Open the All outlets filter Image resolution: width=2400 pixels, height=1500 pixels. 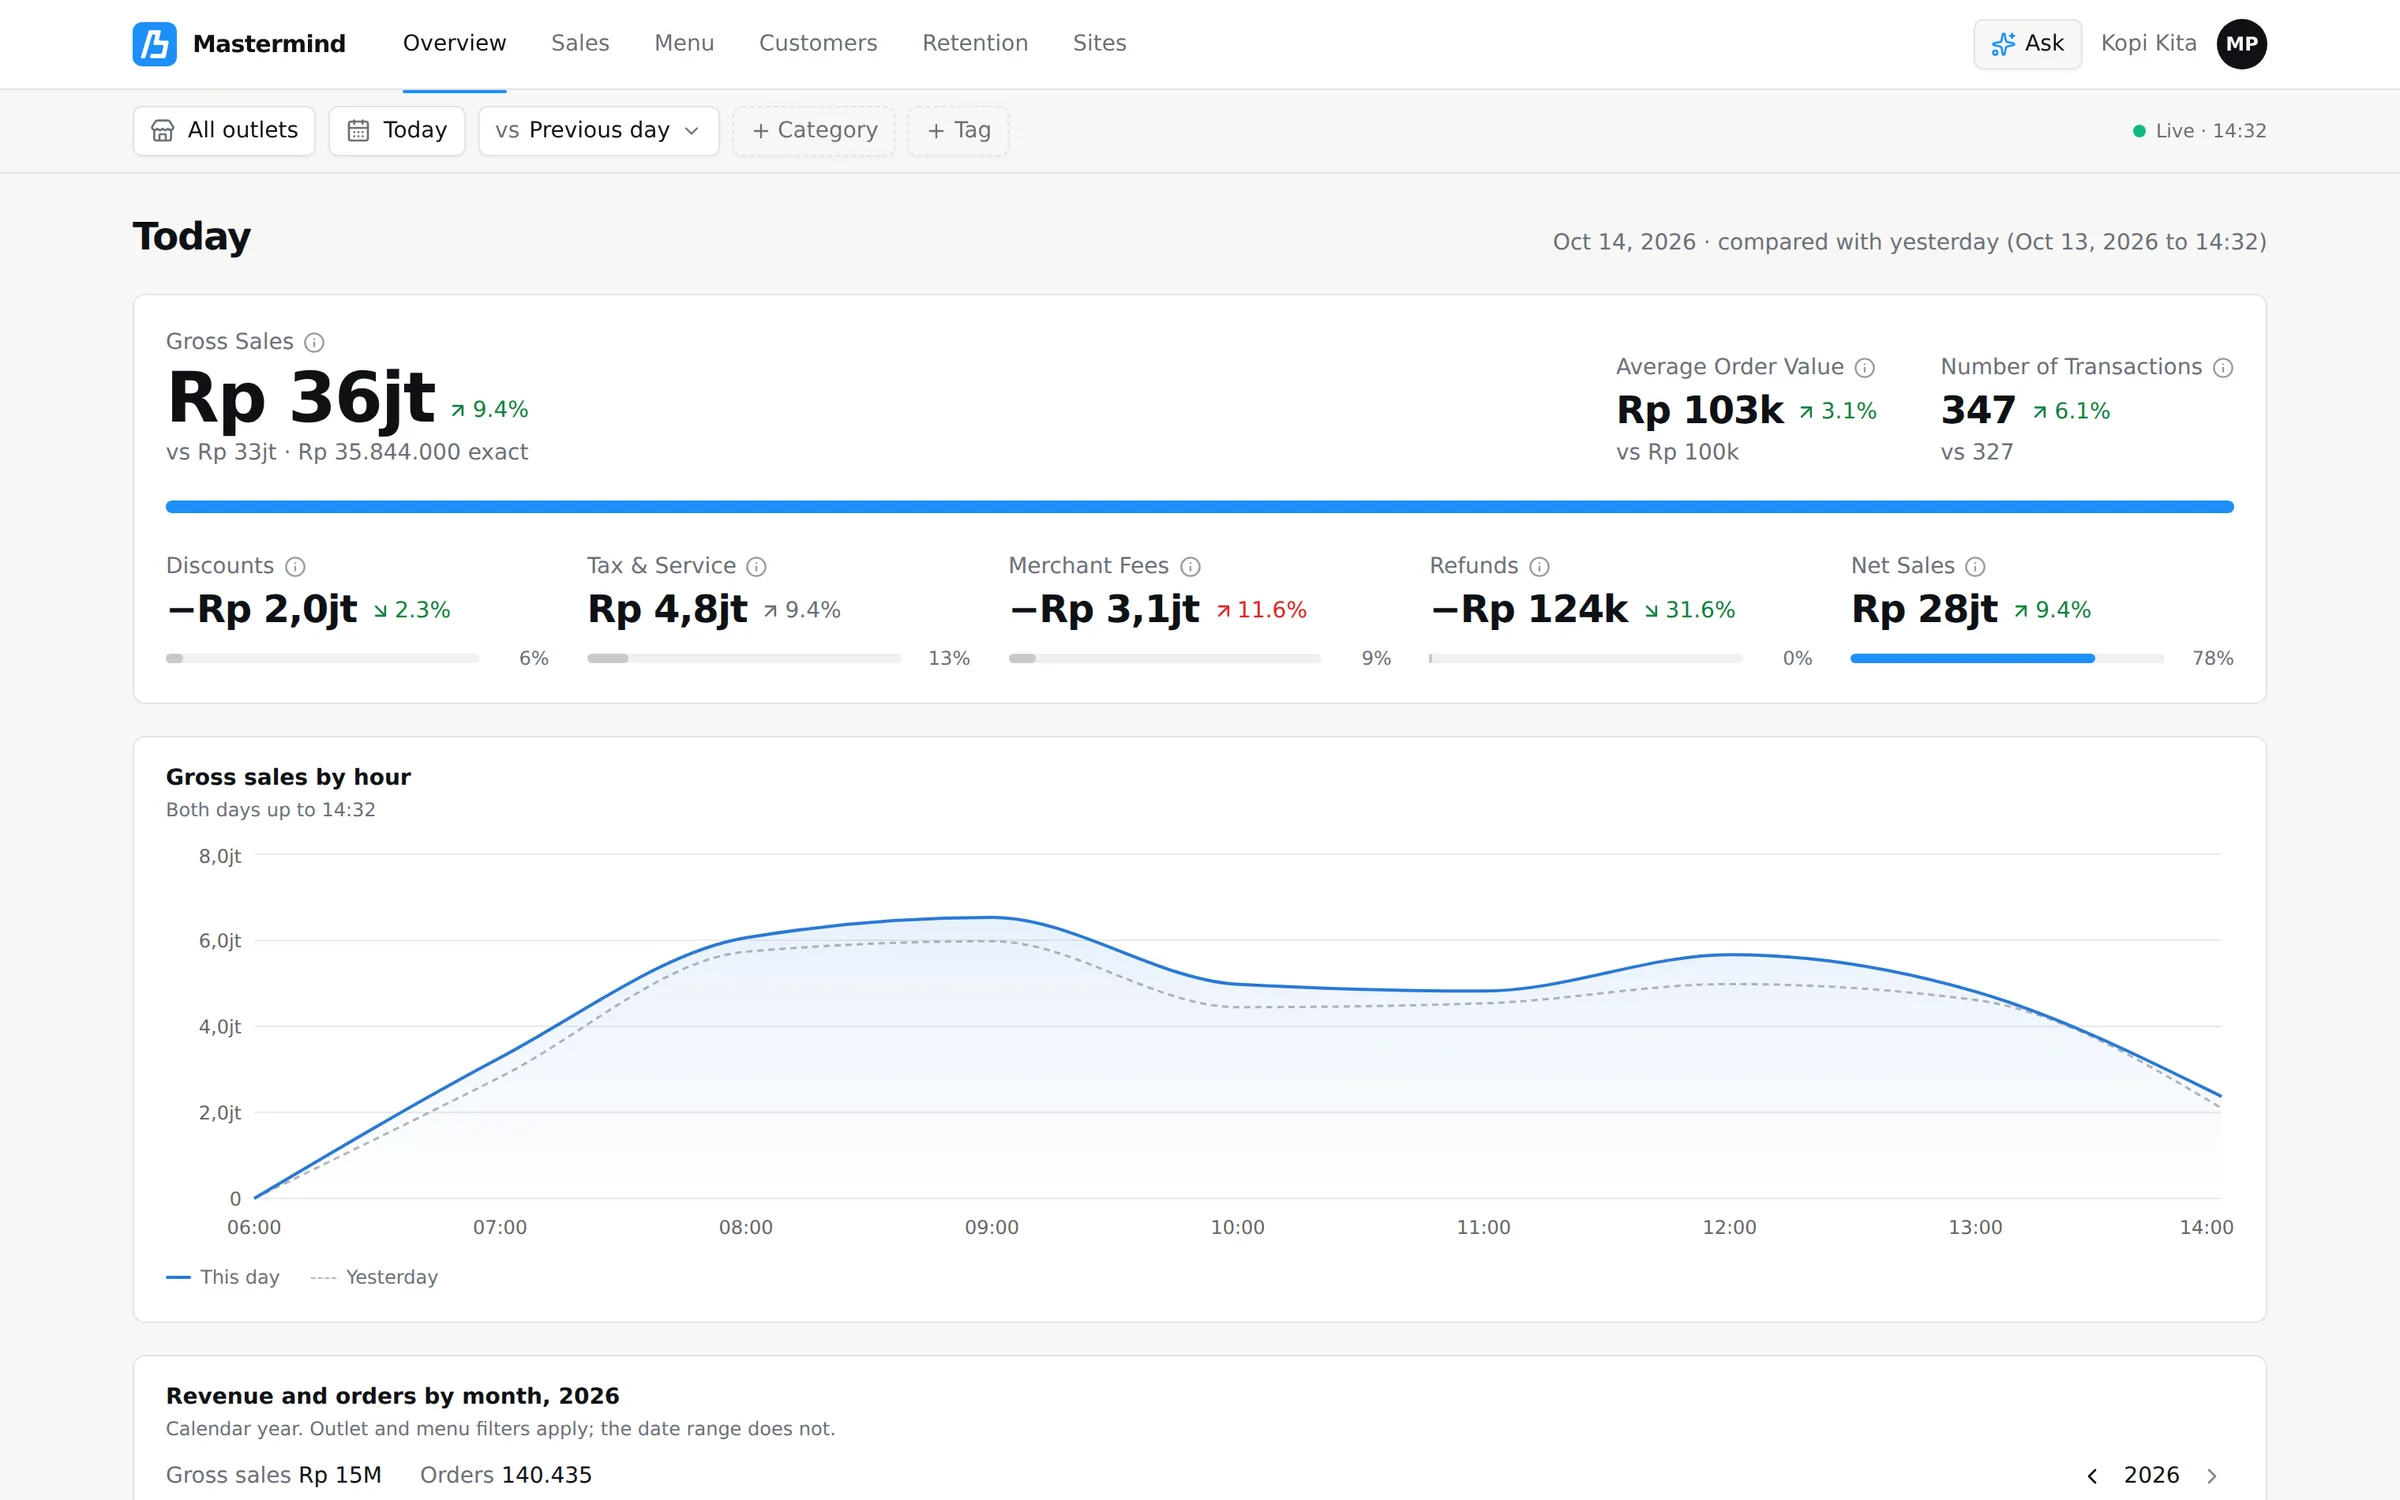pyautogui.click(x=224, y=131)
